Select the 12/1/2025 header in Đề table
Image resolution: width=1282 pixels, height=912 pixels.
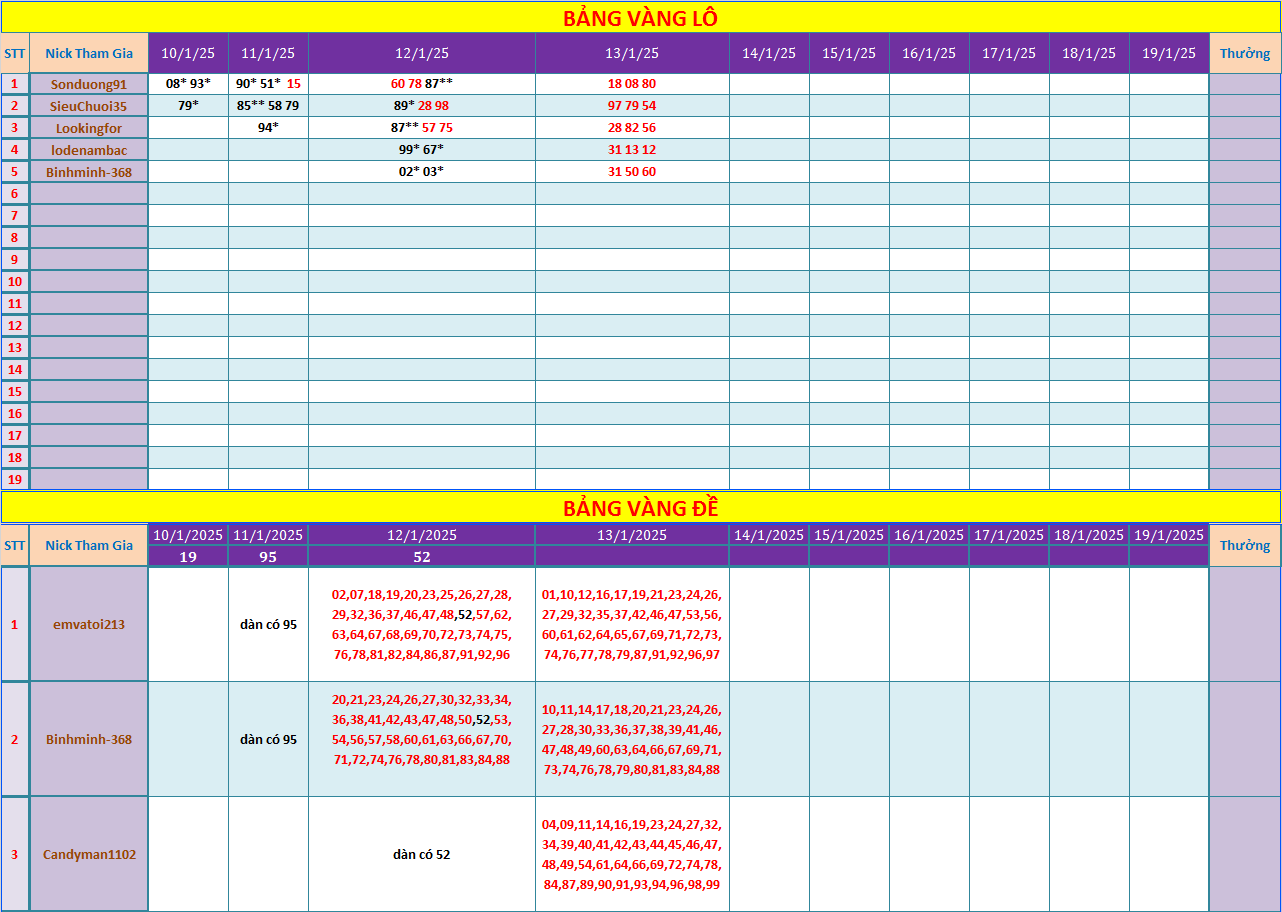click(x=422, y=535)
